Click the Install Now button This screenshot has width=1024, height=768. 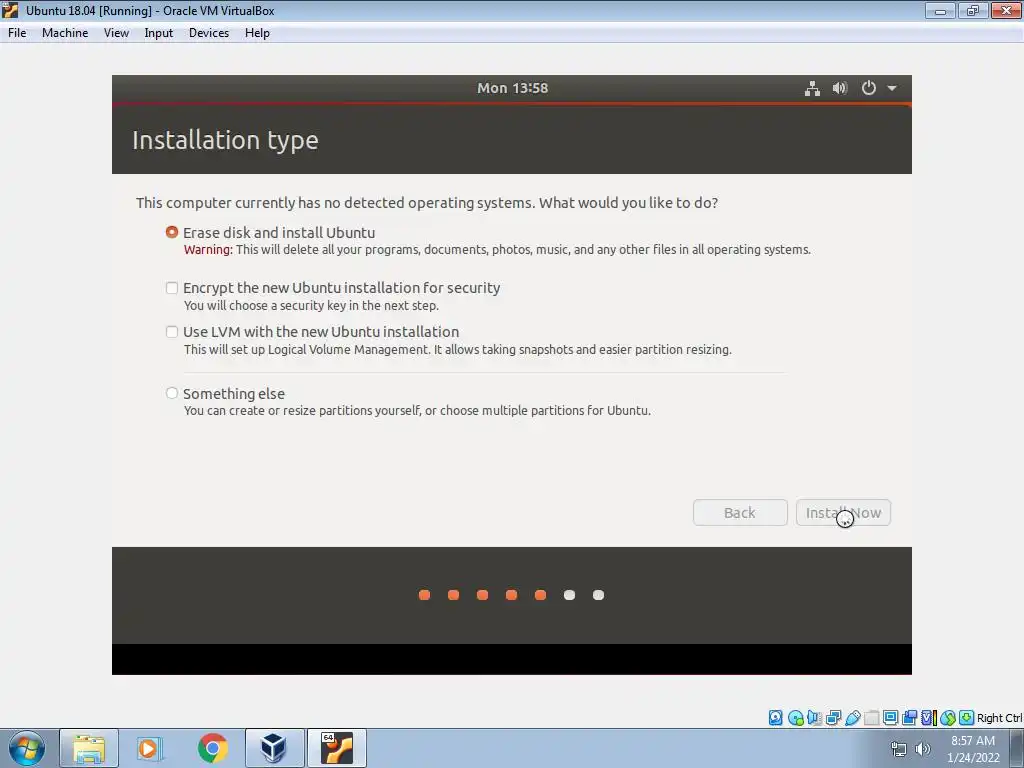point(843,513)
